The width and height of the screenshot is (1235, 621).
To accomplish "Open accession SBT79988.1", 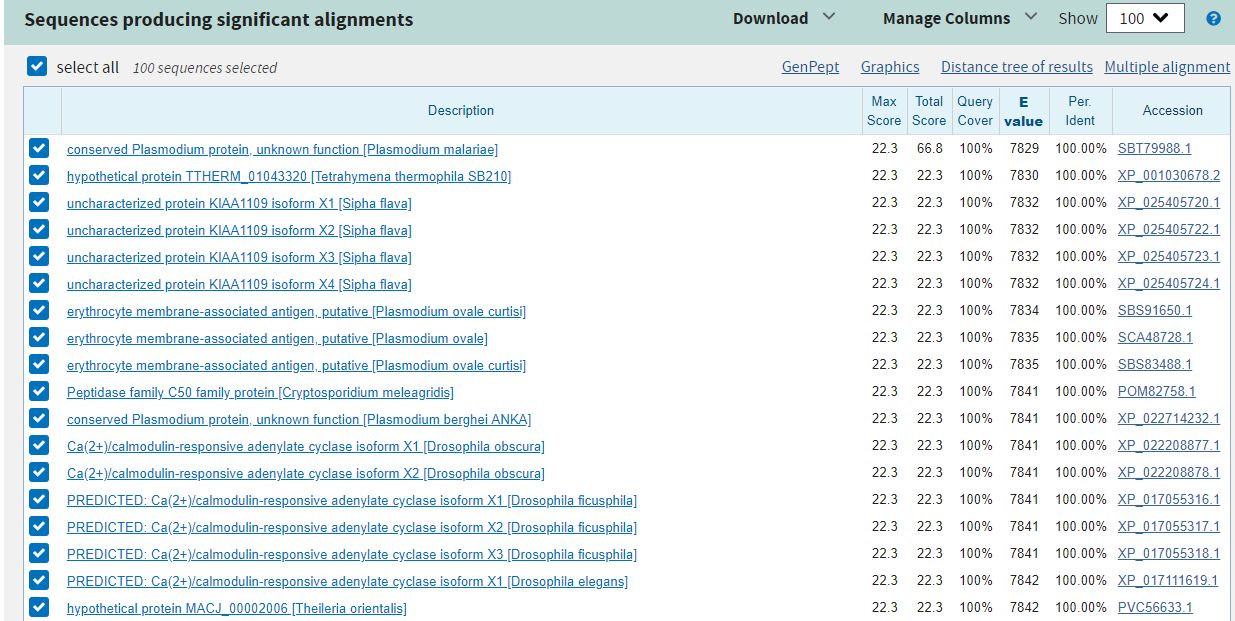I will pos(1154,148).
